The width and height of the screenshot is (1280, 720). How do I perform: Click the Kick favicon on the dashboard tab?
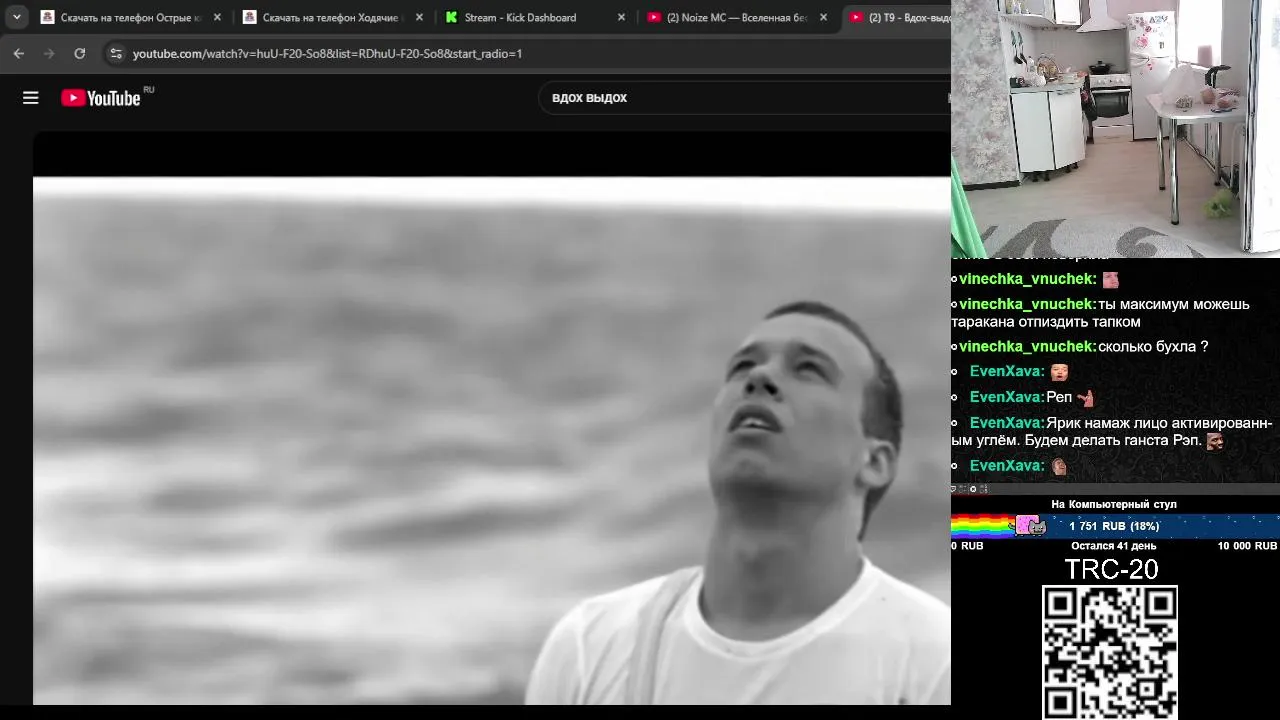[452, 17]
